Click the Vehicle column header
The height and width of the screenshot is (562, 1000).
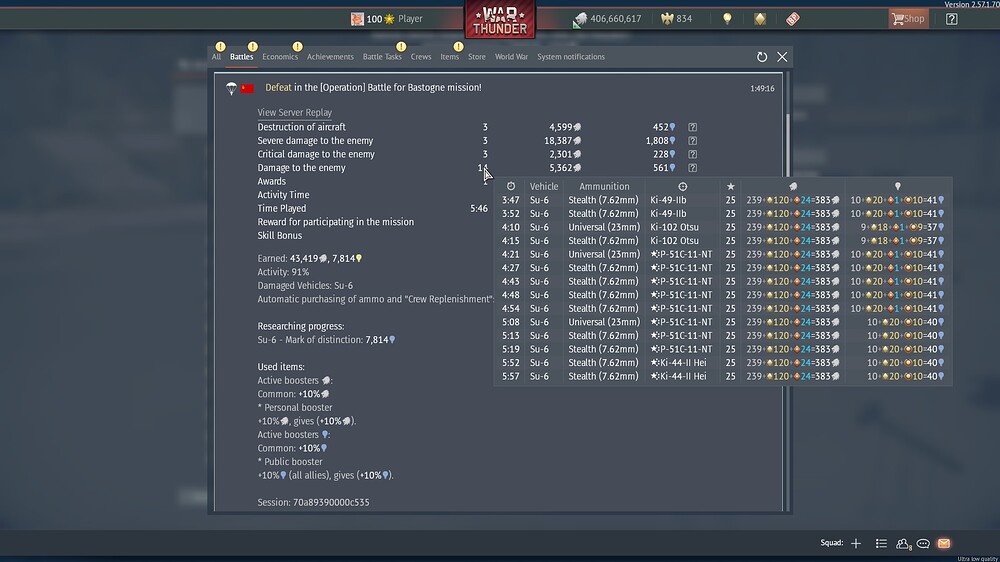[543, 186]
